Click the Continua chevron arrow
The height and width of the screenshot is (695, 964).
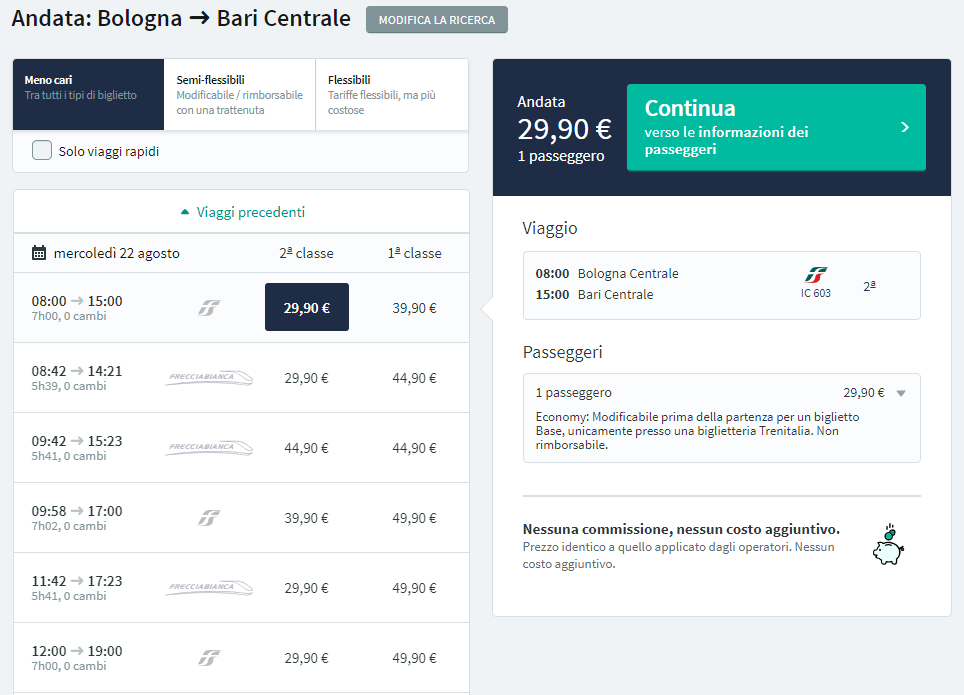click(905, 127)
